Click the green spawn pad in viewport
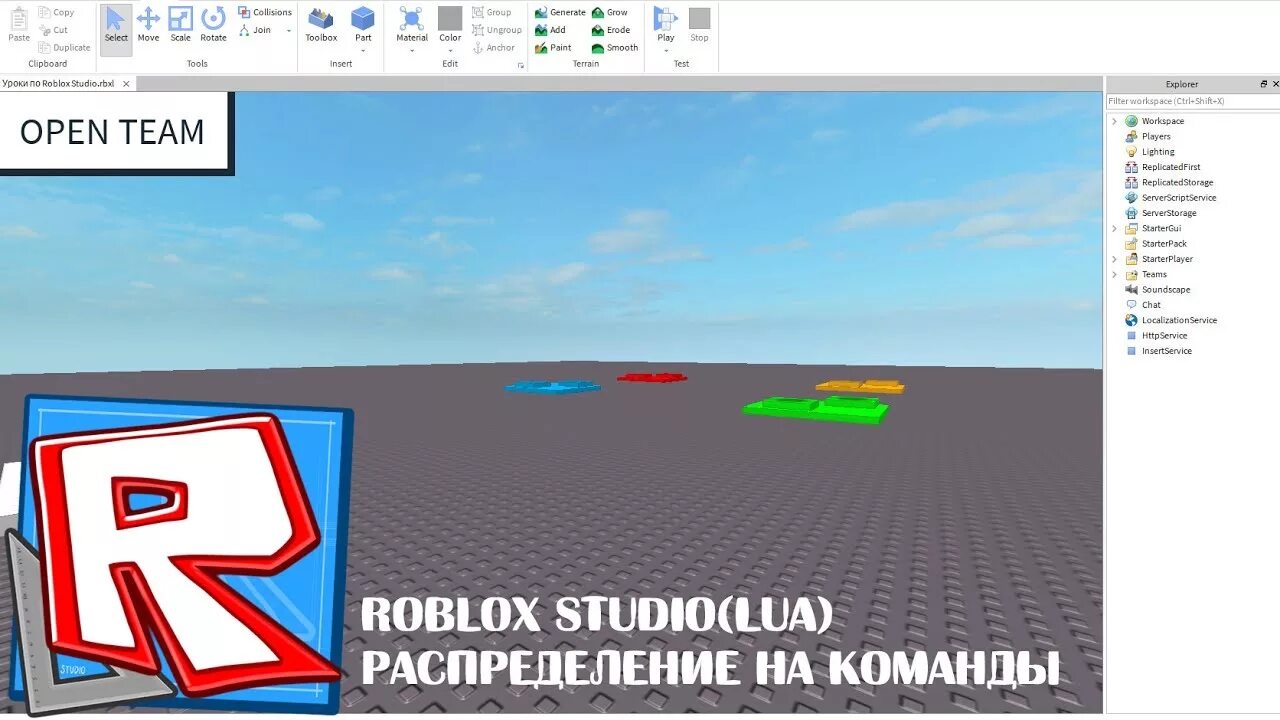This screenshot has height=720, width=1280. (x=816, y=409)
